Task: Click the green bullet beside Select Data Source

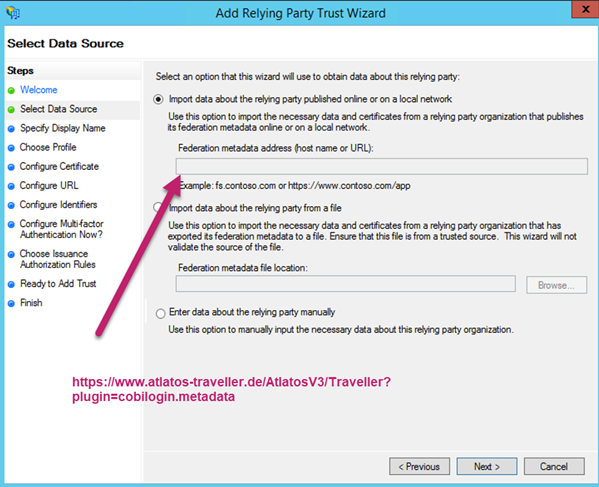Action: point(11,110)
